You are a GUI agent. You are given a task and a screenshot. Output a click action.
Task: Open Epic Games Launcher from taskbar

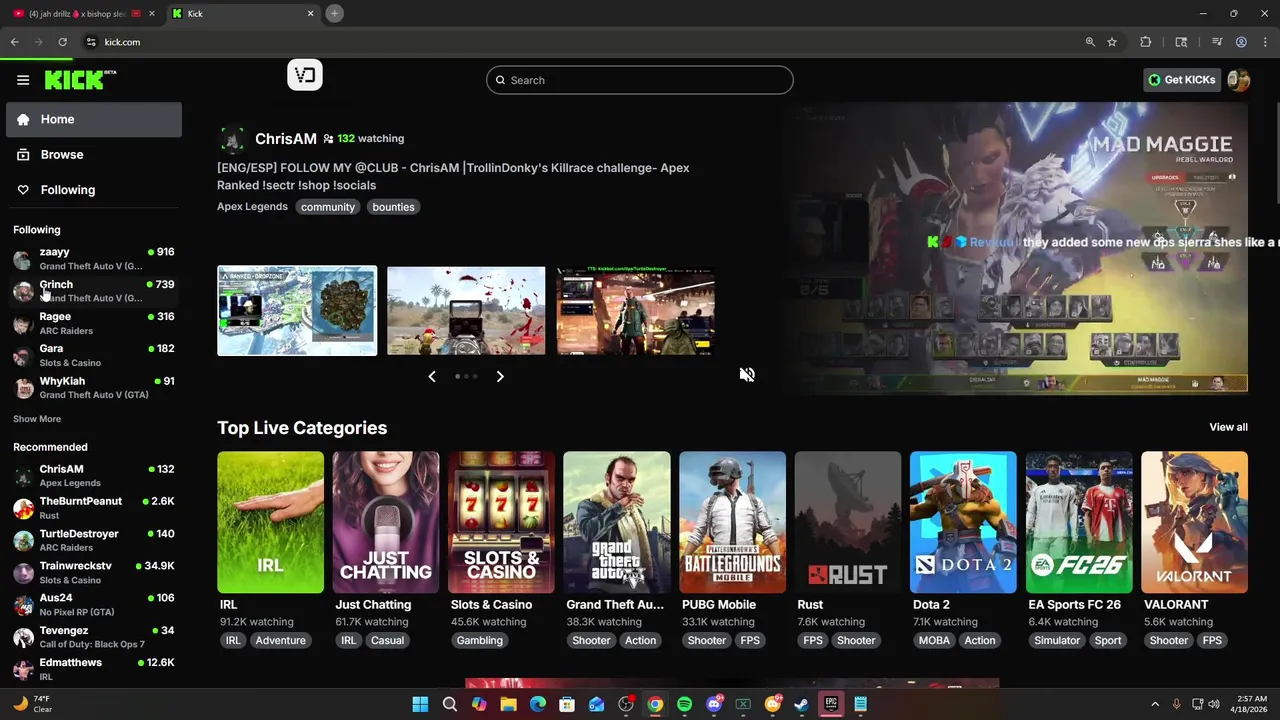[830, 704]
